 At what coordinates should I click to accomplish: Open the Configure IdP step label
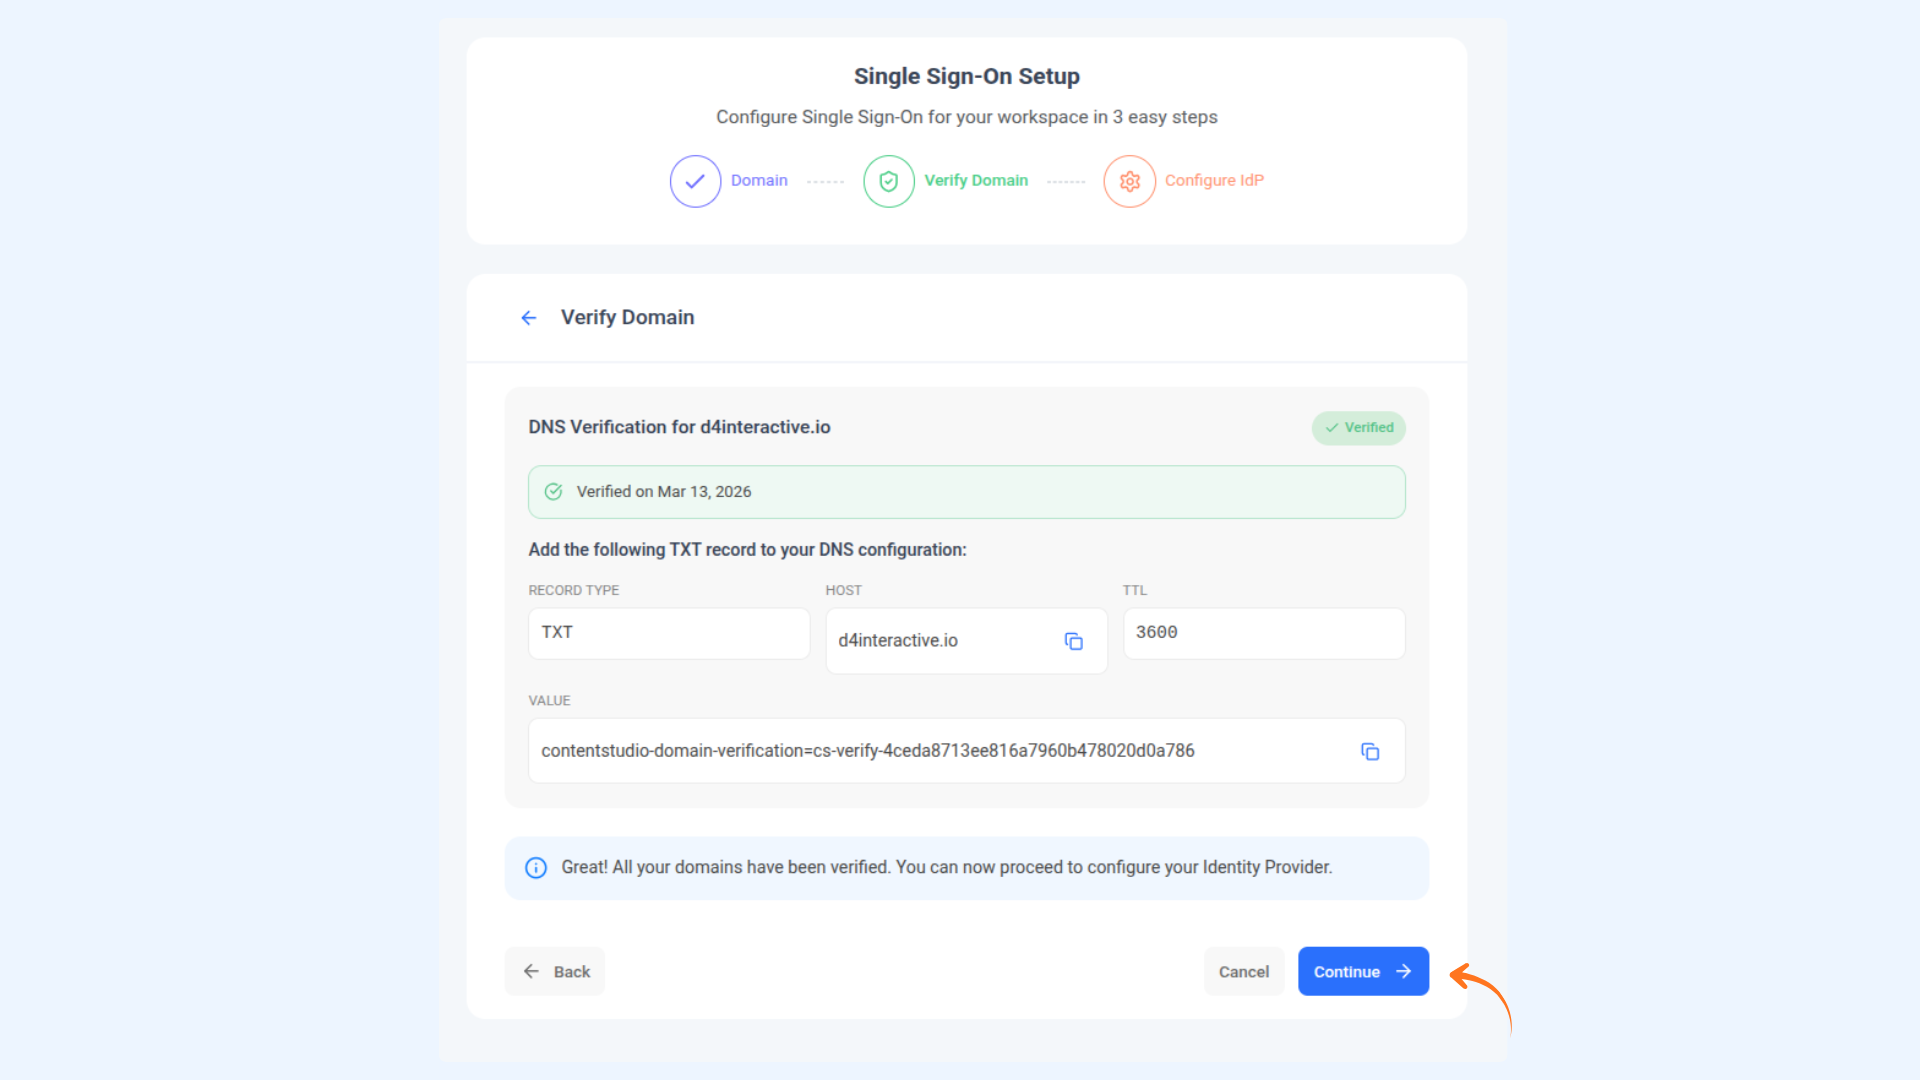pos(1214,180)
